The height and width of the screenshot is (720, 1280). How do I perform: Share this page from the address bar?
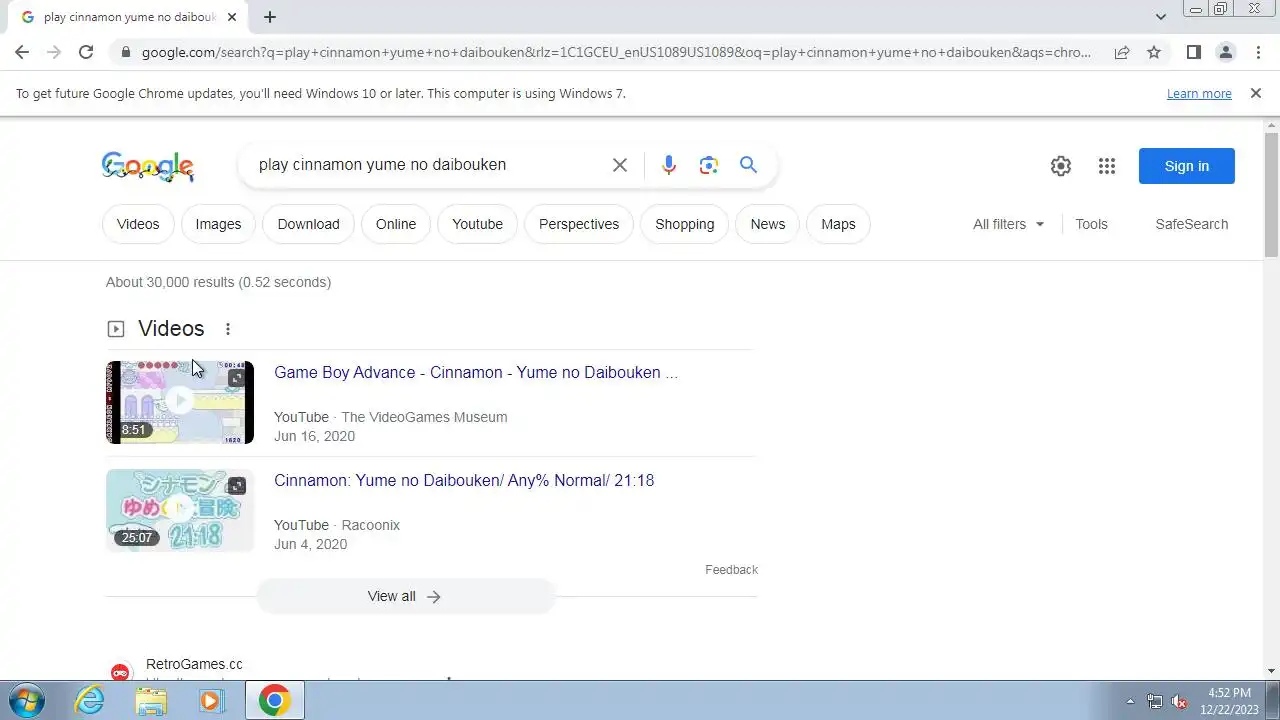coord(1122,52)
